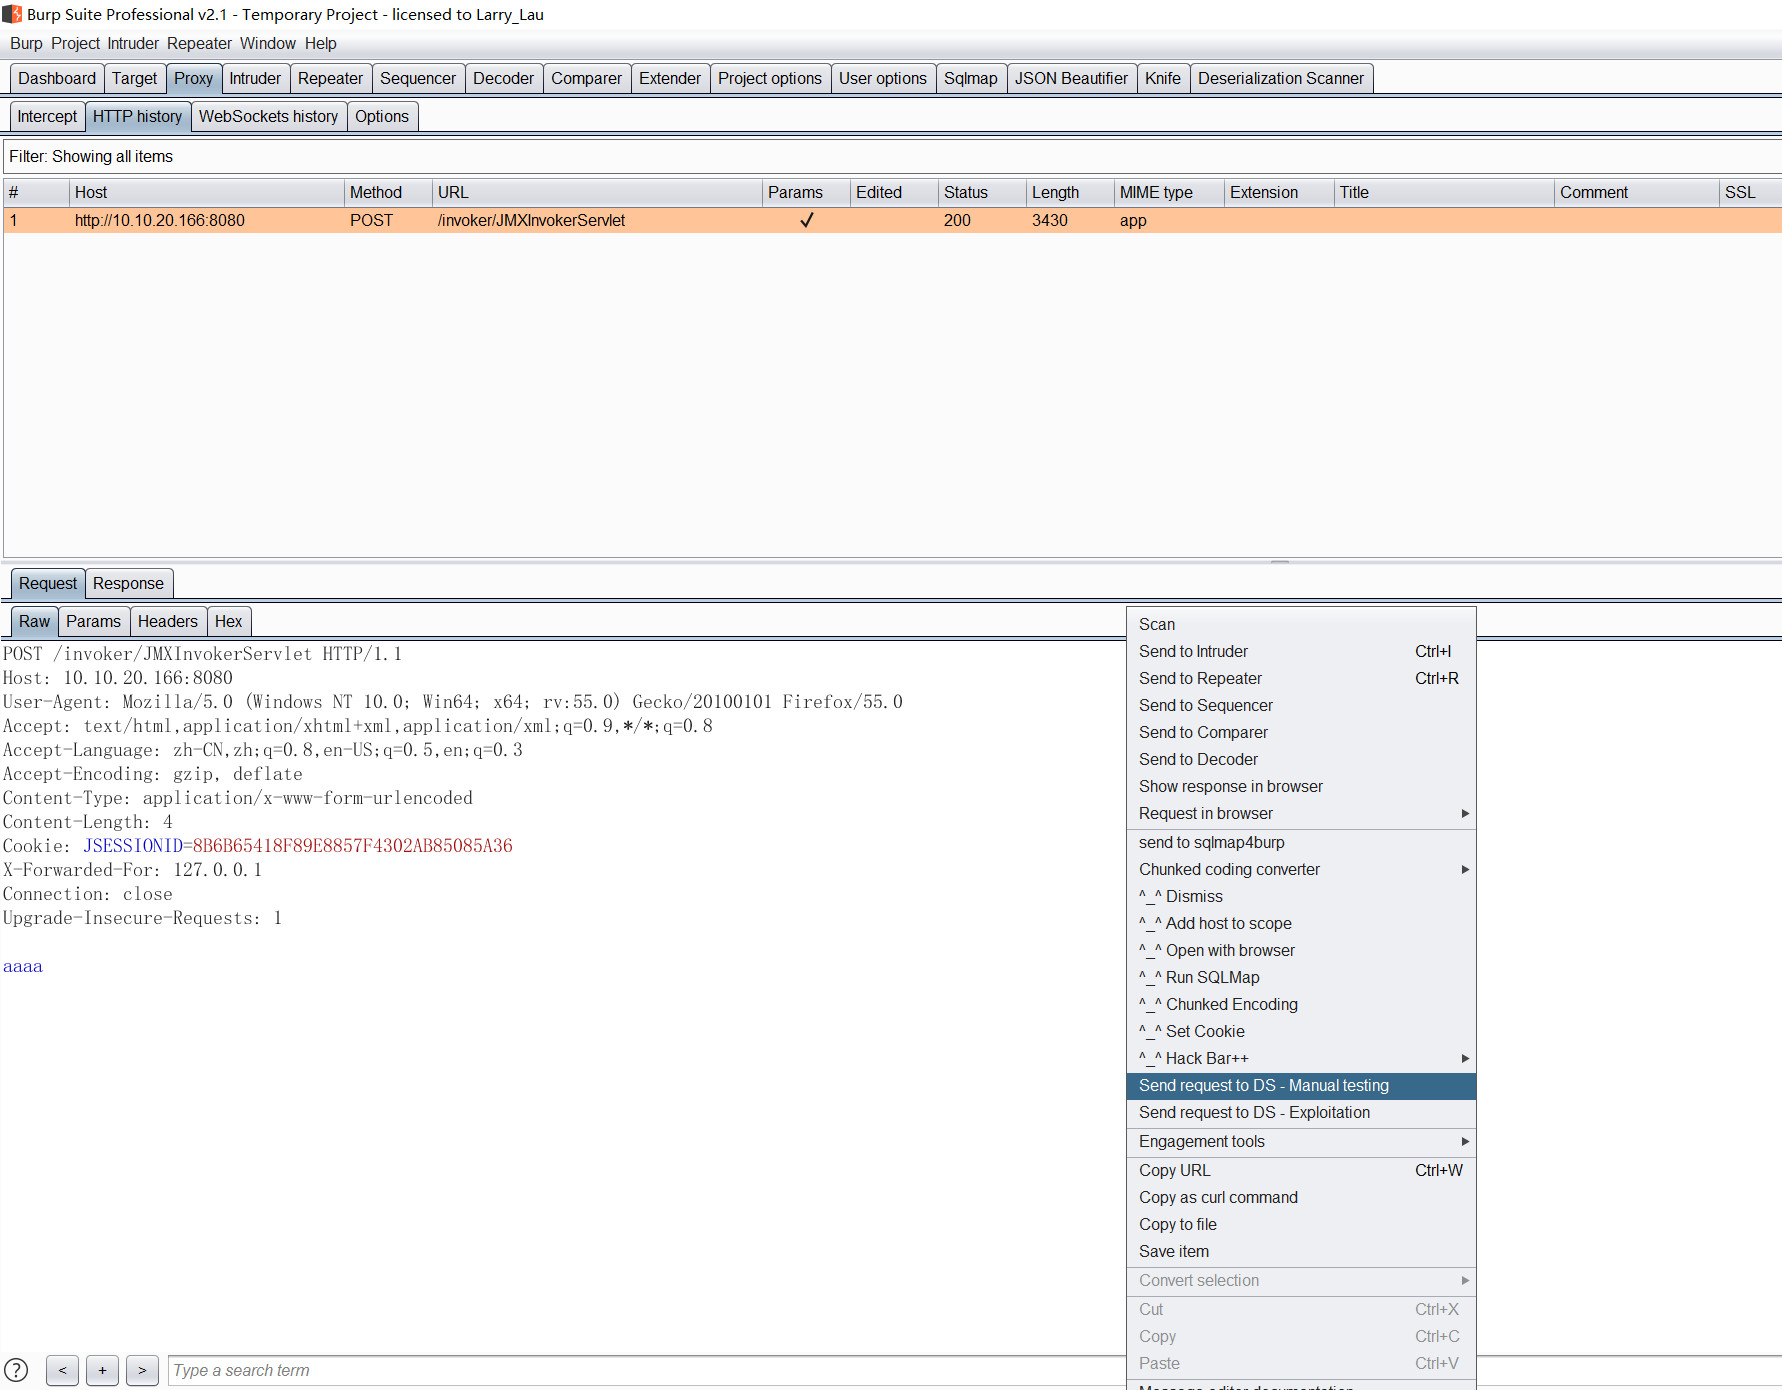Choose Scan from the context menu
This screenshot has width=1782, height=1390.
[x=1301, y=624]
